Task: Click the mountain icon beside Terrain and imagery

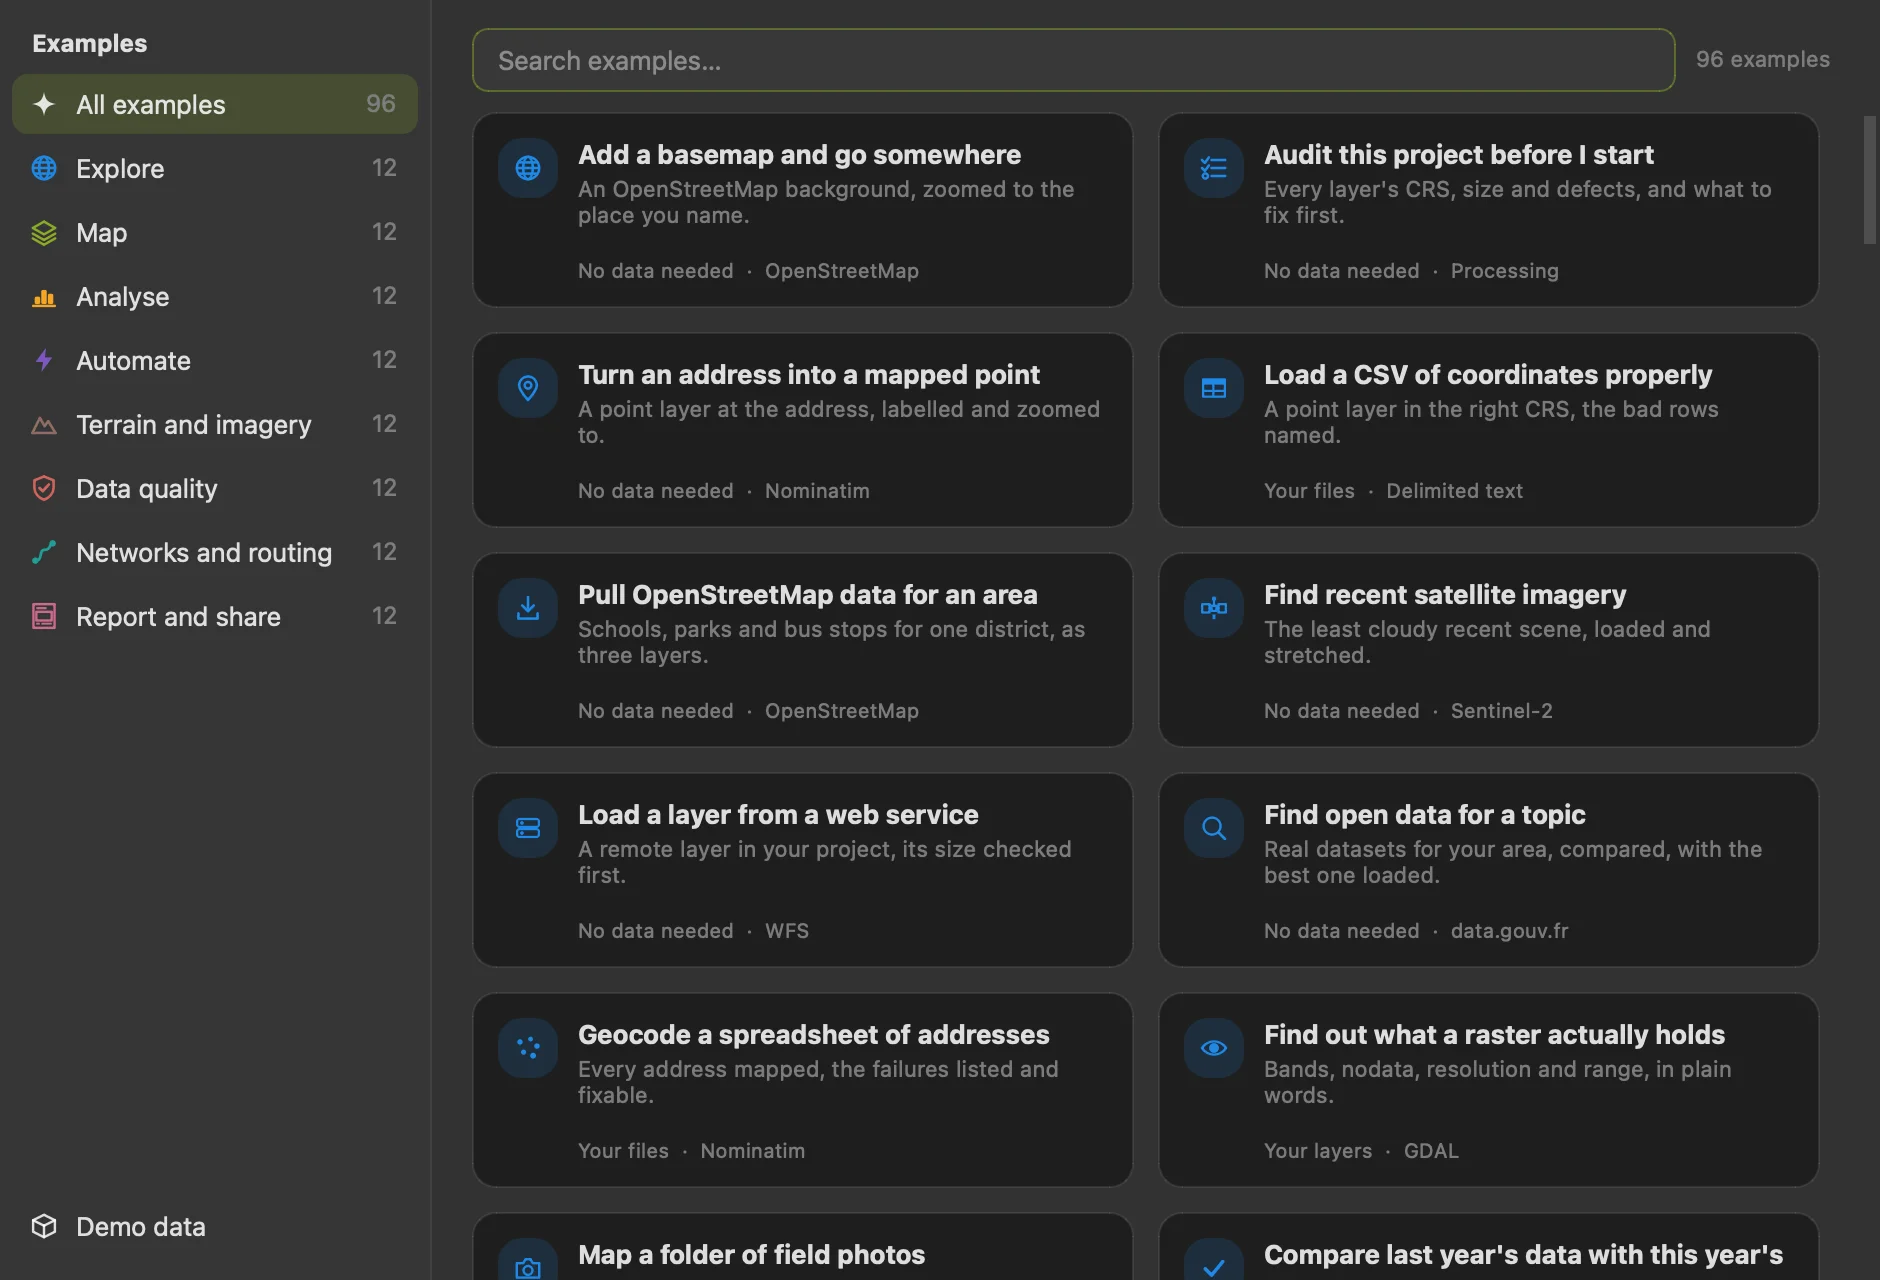Action: pyautogui.click(x=44, y=424)
